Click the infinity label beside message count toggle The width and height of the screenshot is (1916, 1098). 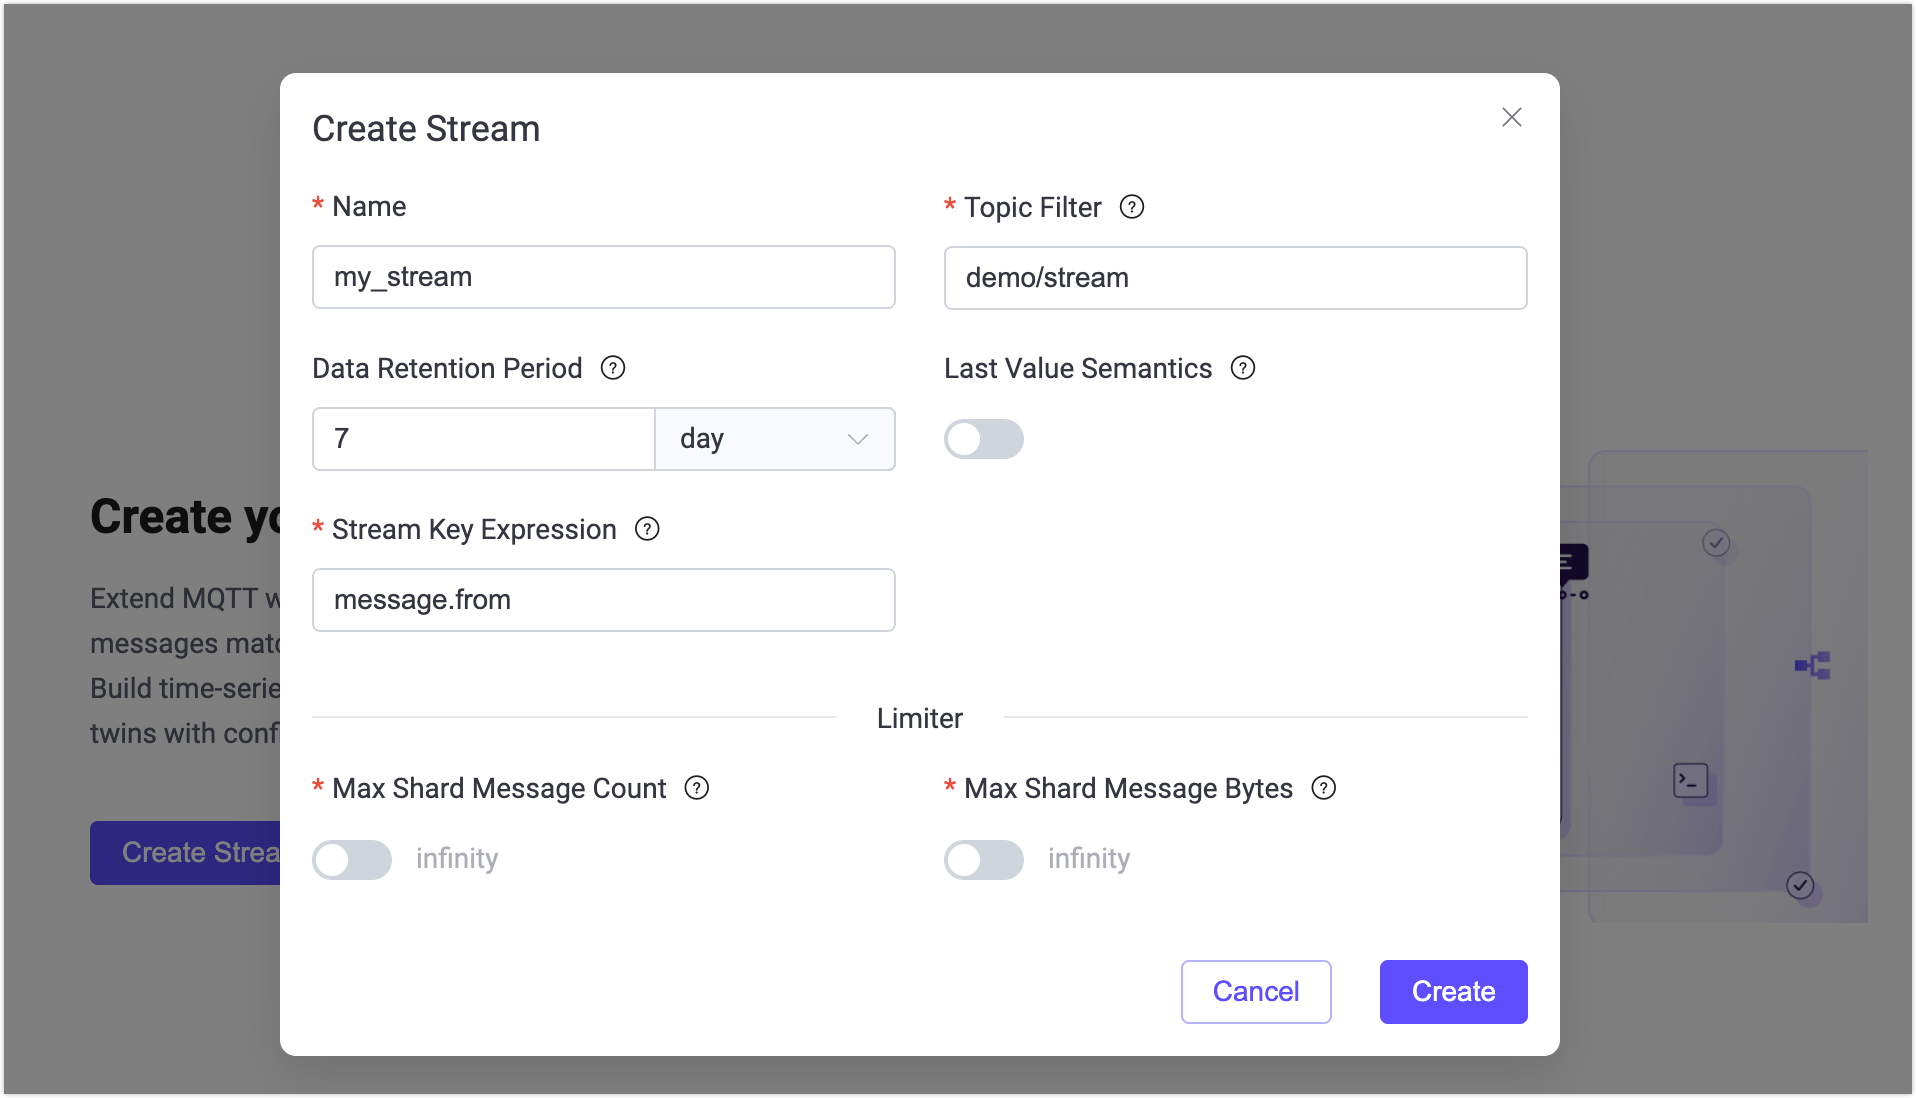coord(456,858)
